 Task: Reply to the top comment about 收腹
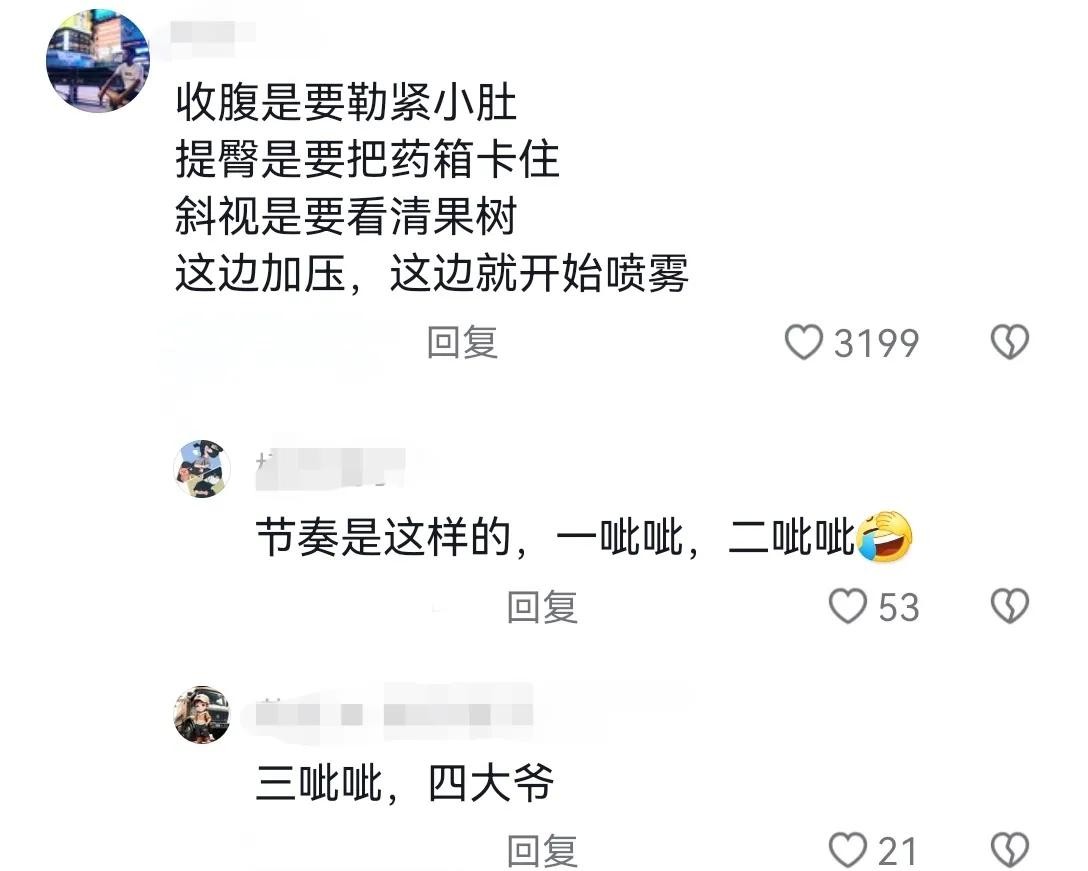coord(462,342)
